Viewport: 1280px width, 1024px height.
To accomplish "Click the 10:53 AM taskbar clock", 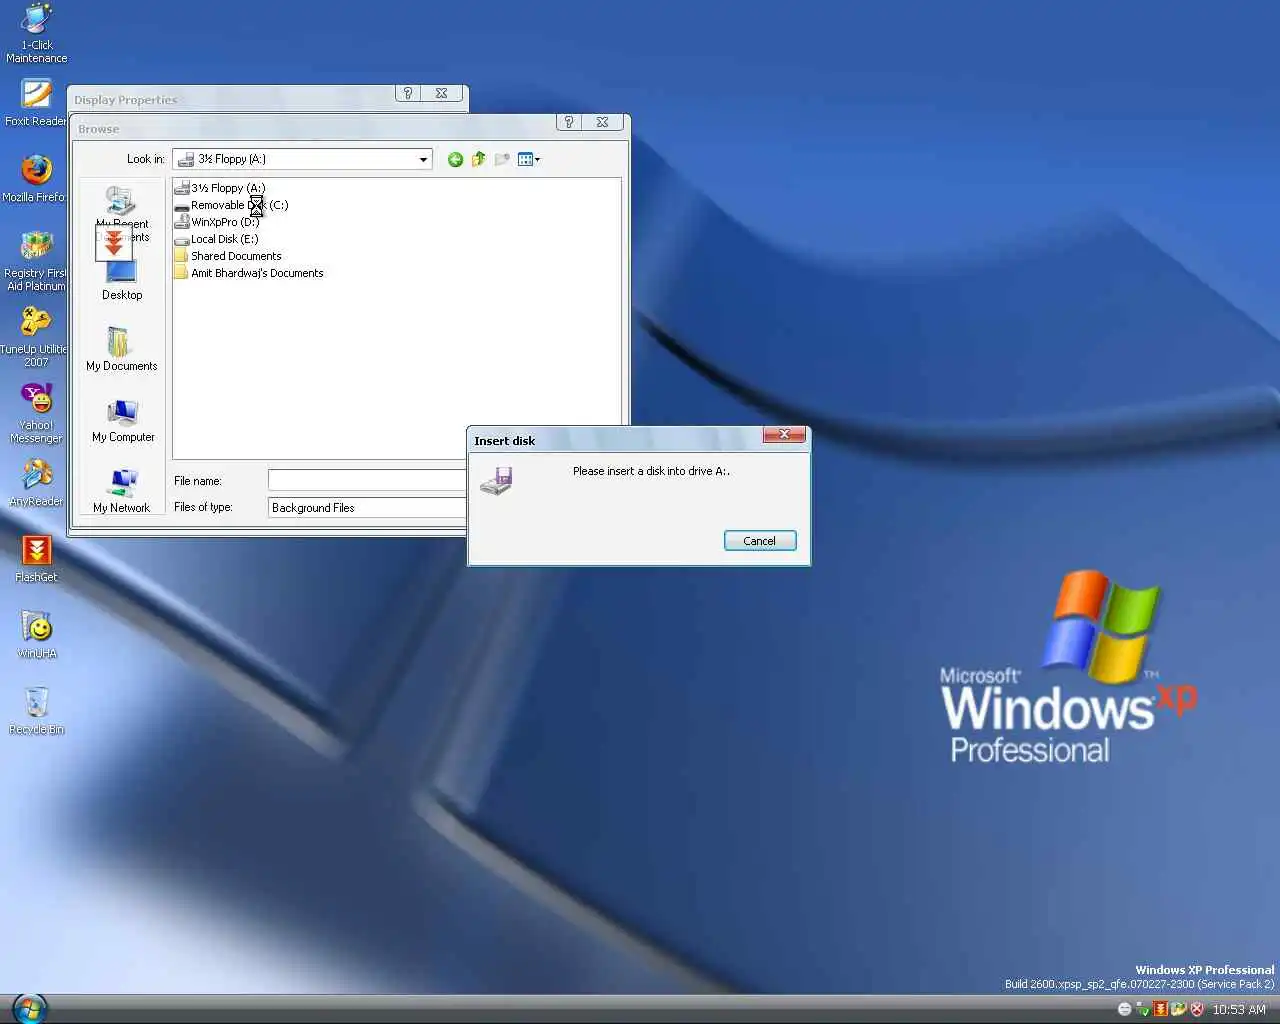I will click(x=1239, y=1010).
